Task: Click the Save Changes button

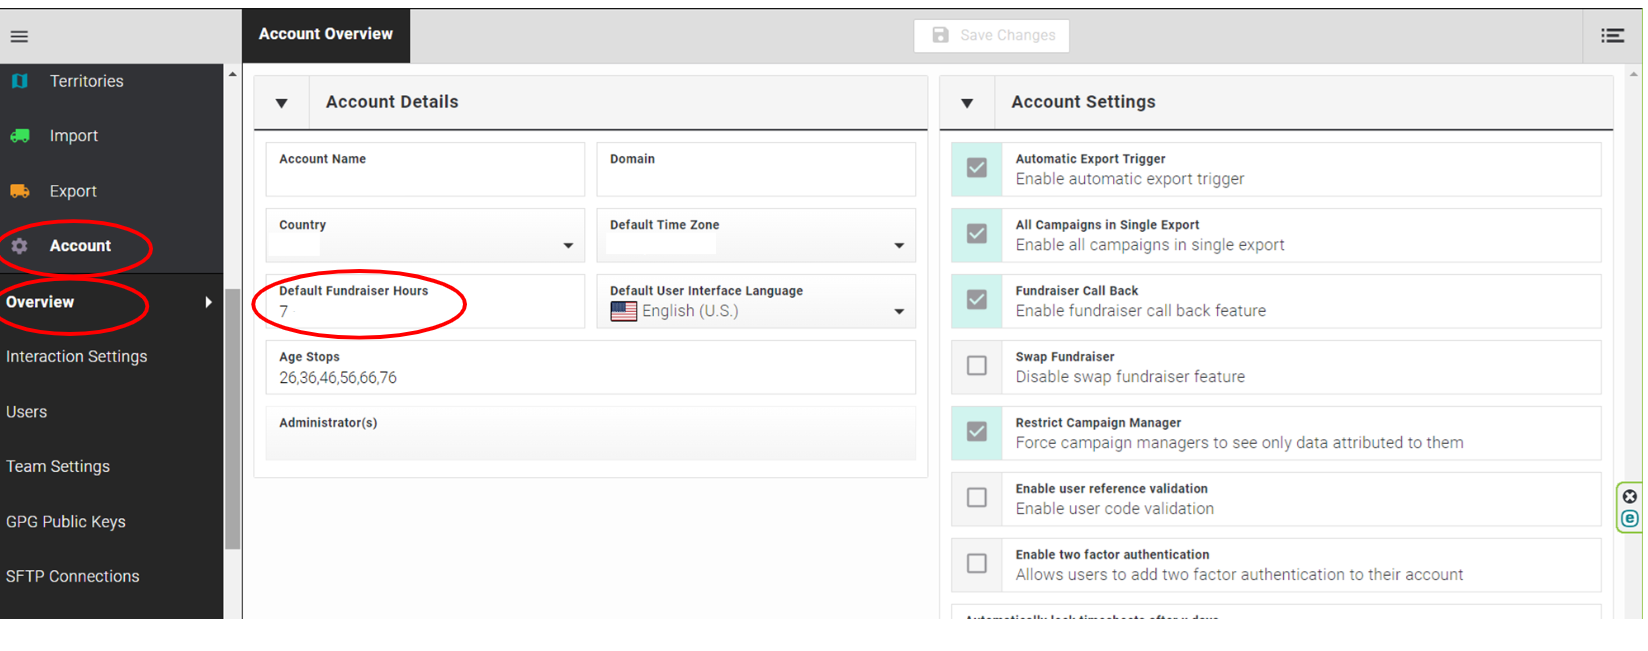Action: pos(991,36)
